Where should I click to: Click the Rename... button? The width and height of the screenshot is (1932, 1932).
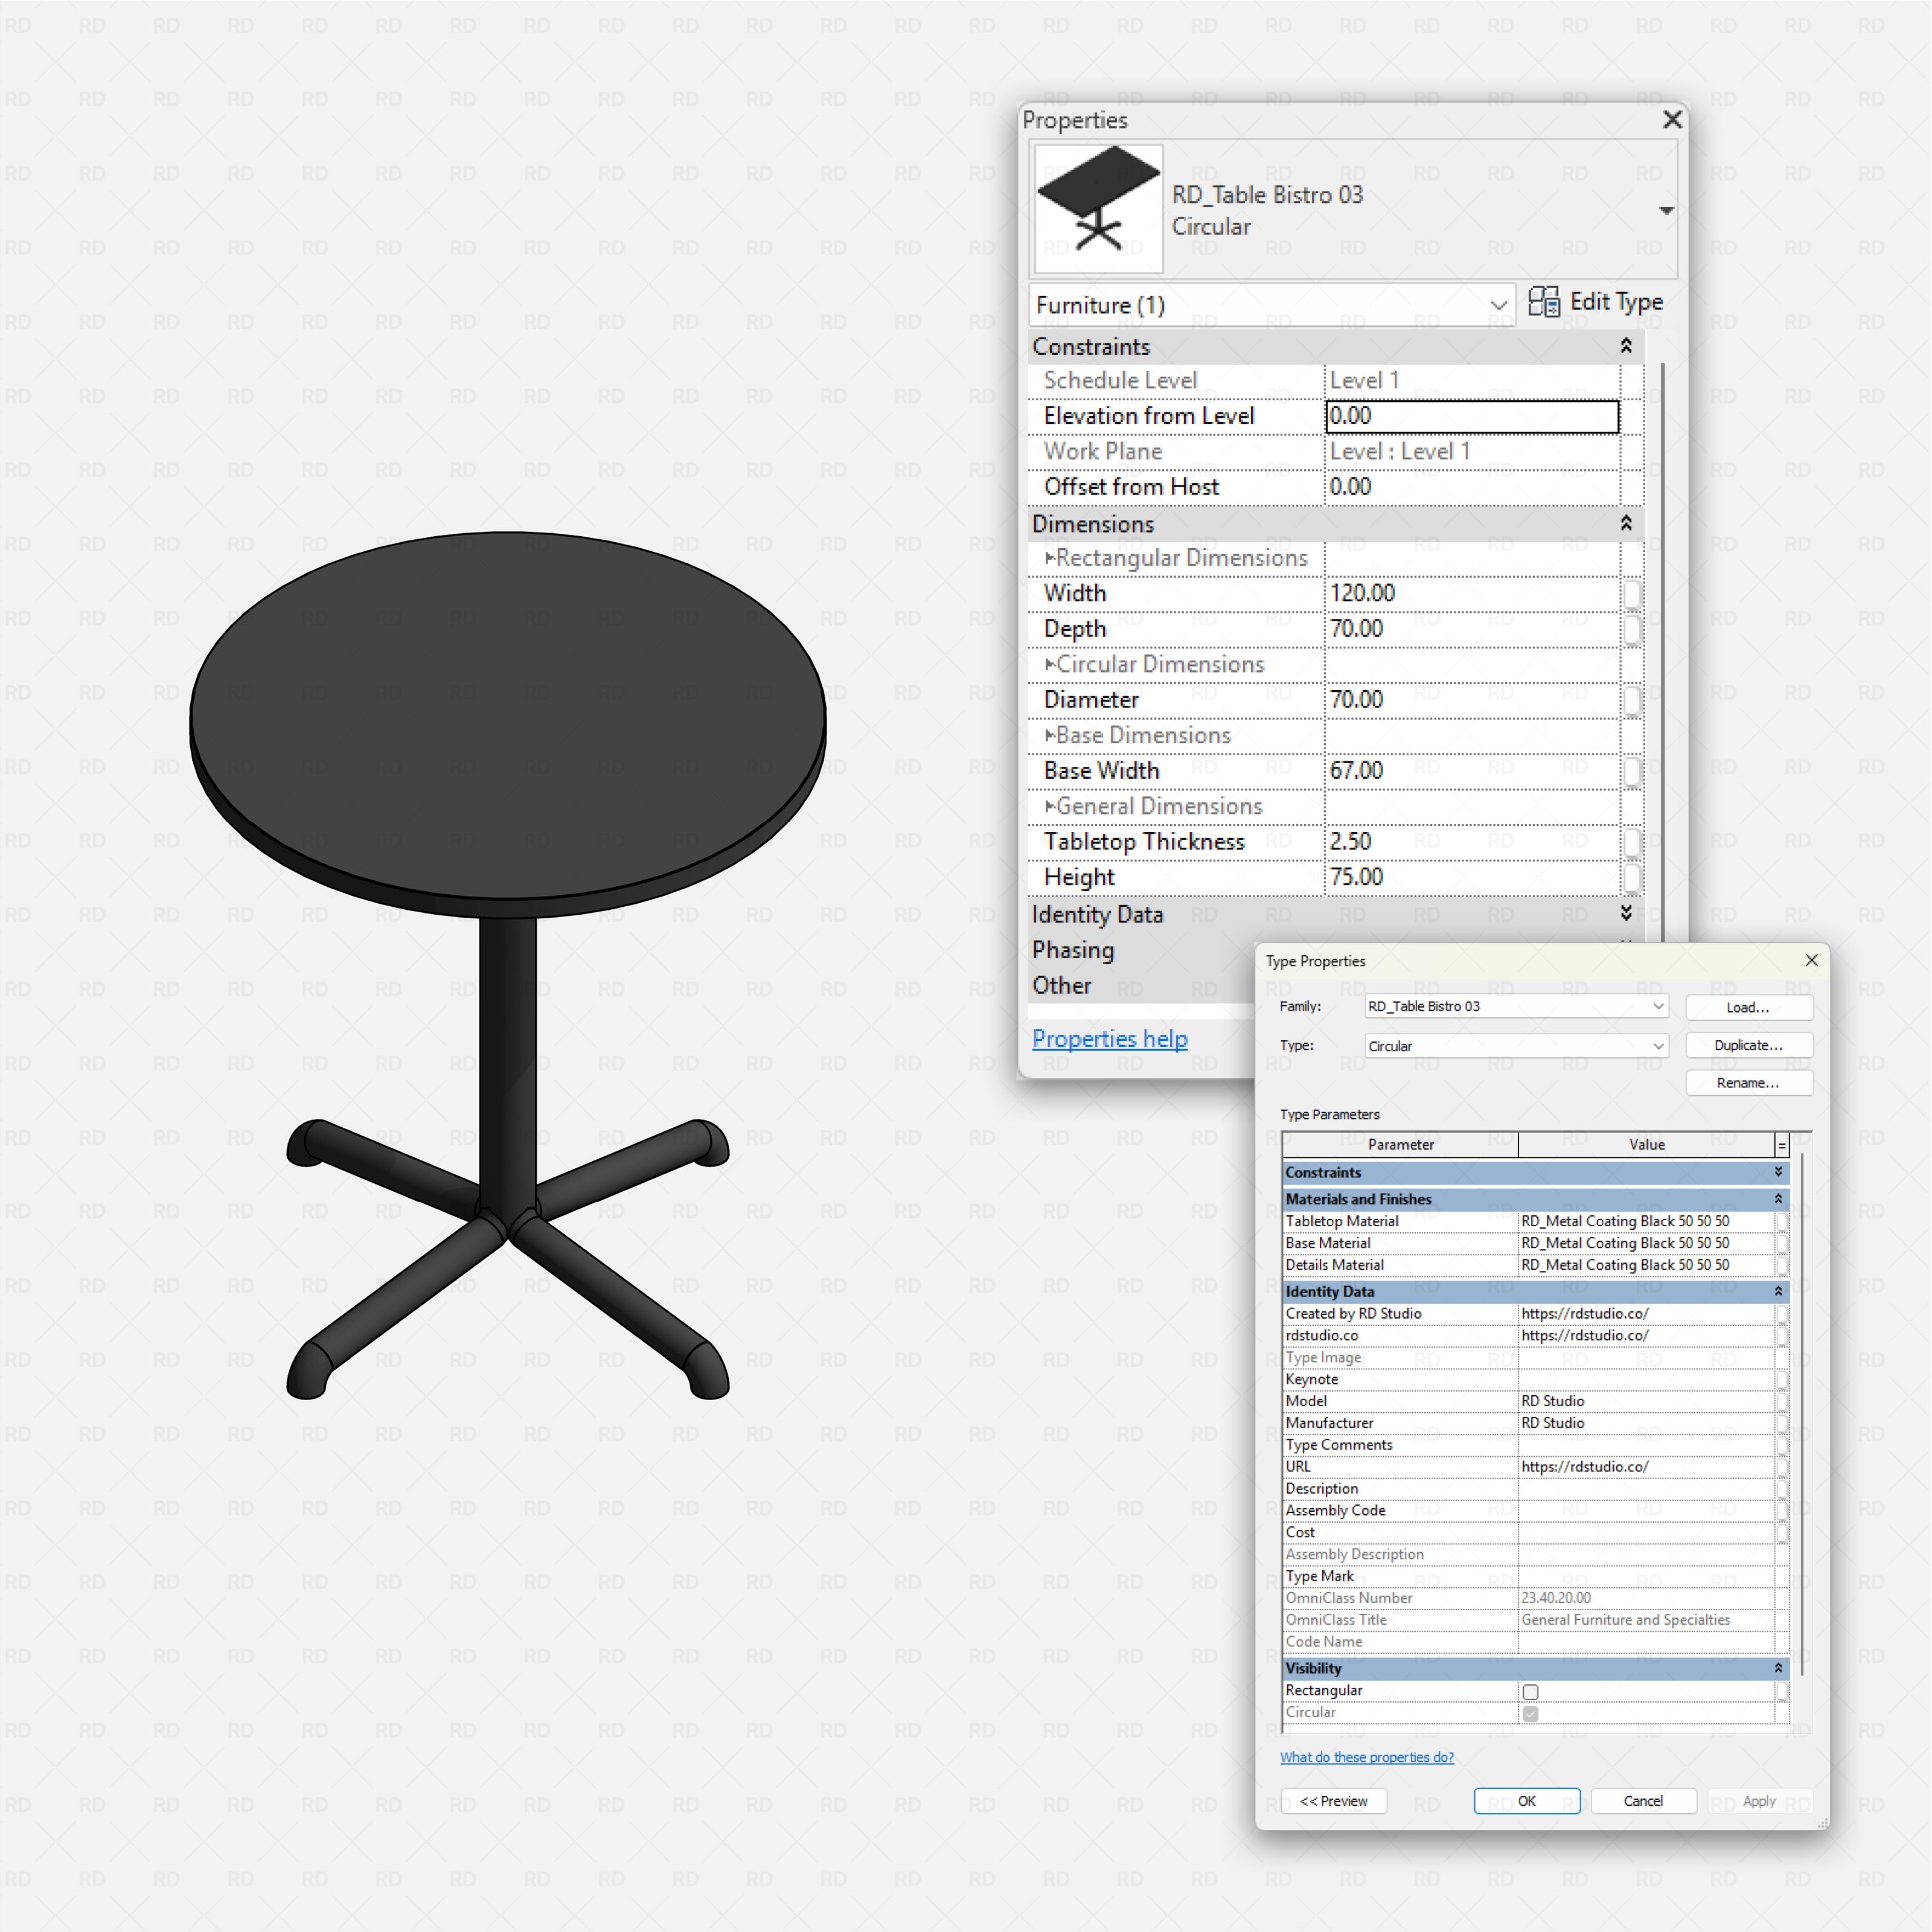coord(1748,1083)
